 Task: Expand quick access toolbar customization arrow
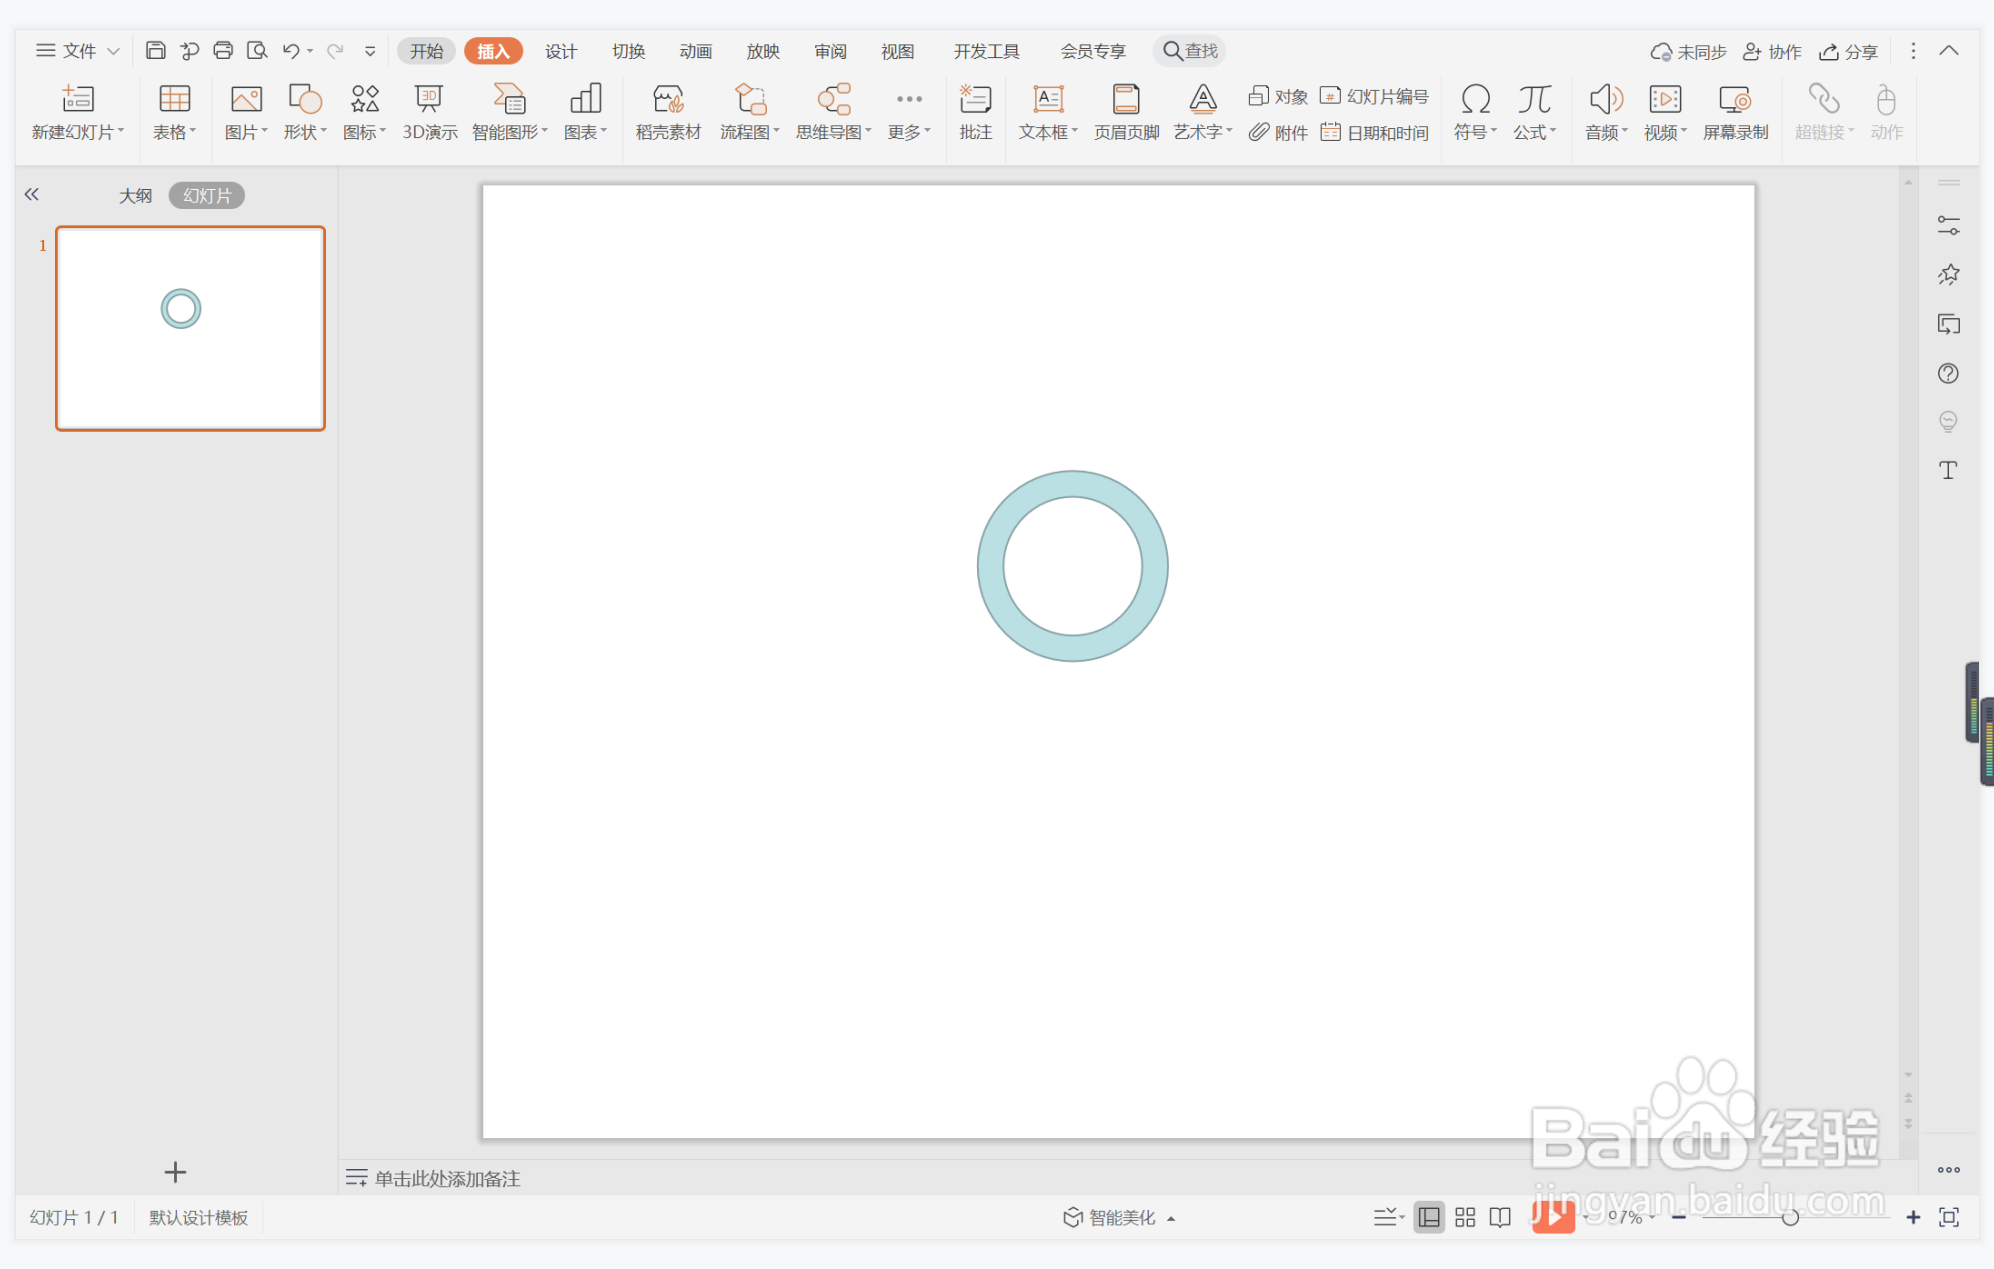[x=370, y=51]
